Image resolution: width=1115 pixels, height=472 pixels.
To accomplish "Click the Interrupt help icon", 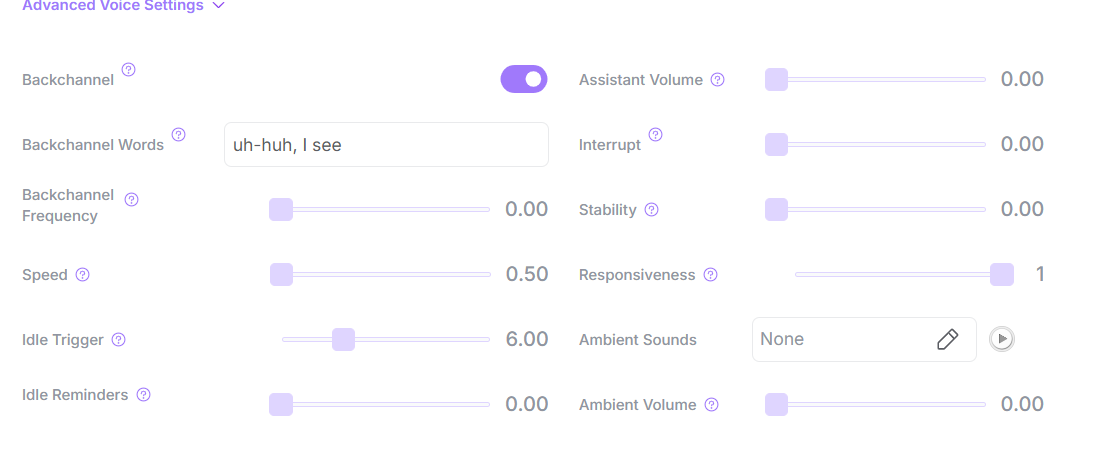I will (656, 135).
